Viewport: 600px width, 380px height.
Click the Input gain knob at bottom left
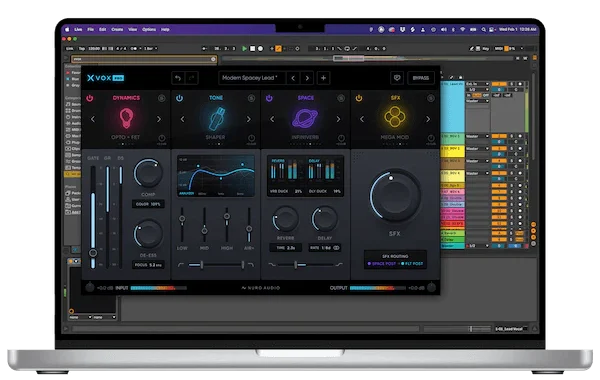[90, 287]
